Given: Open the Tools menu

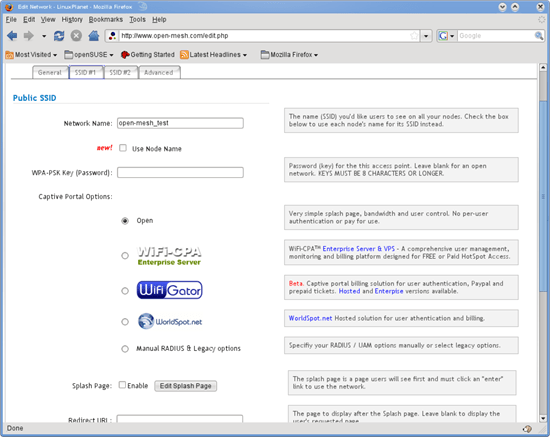Looking at the screenshot, I should click(x=137, y=20).
